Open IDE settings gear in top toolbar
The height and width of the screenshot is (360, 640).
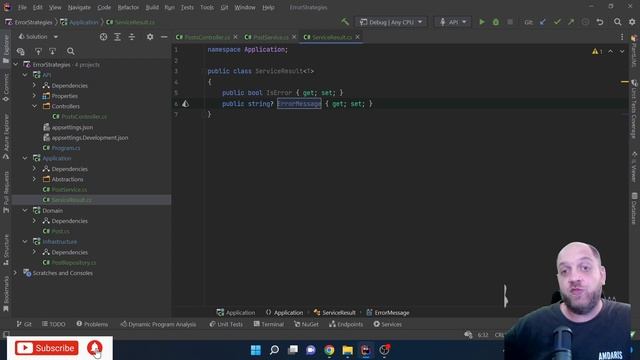click(632, 22)
